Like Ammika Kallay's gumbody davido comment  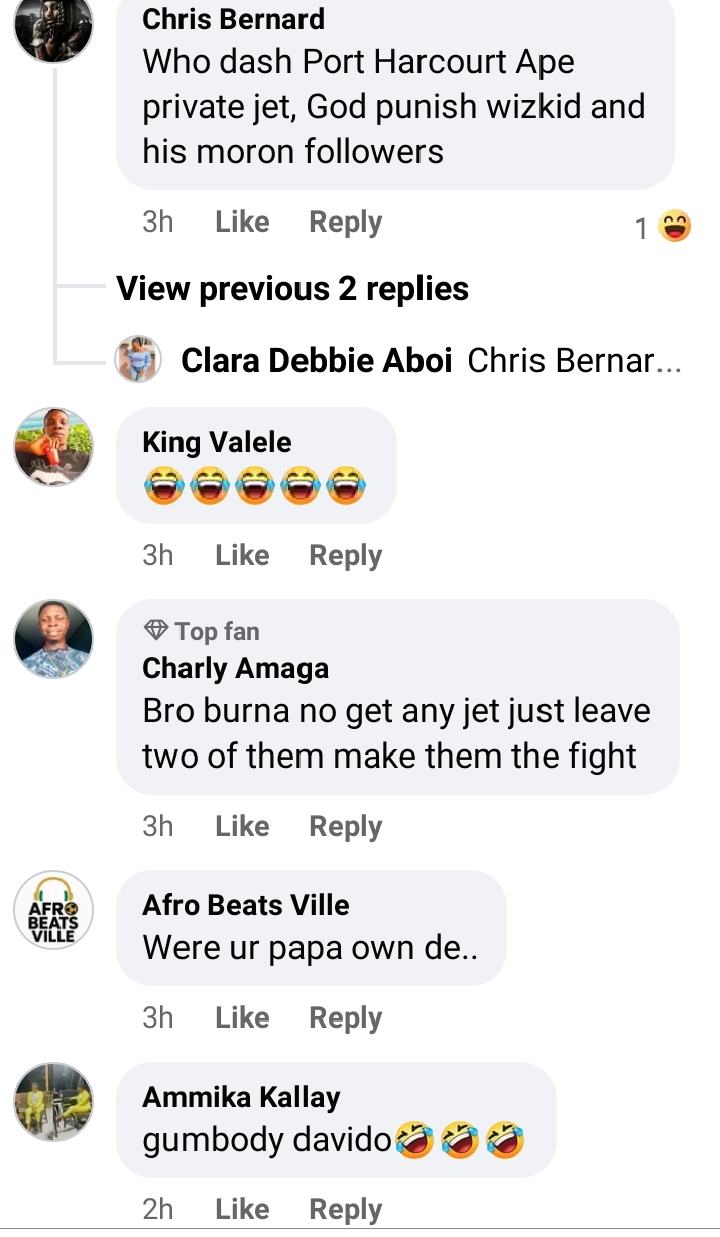pos(242,1209)
